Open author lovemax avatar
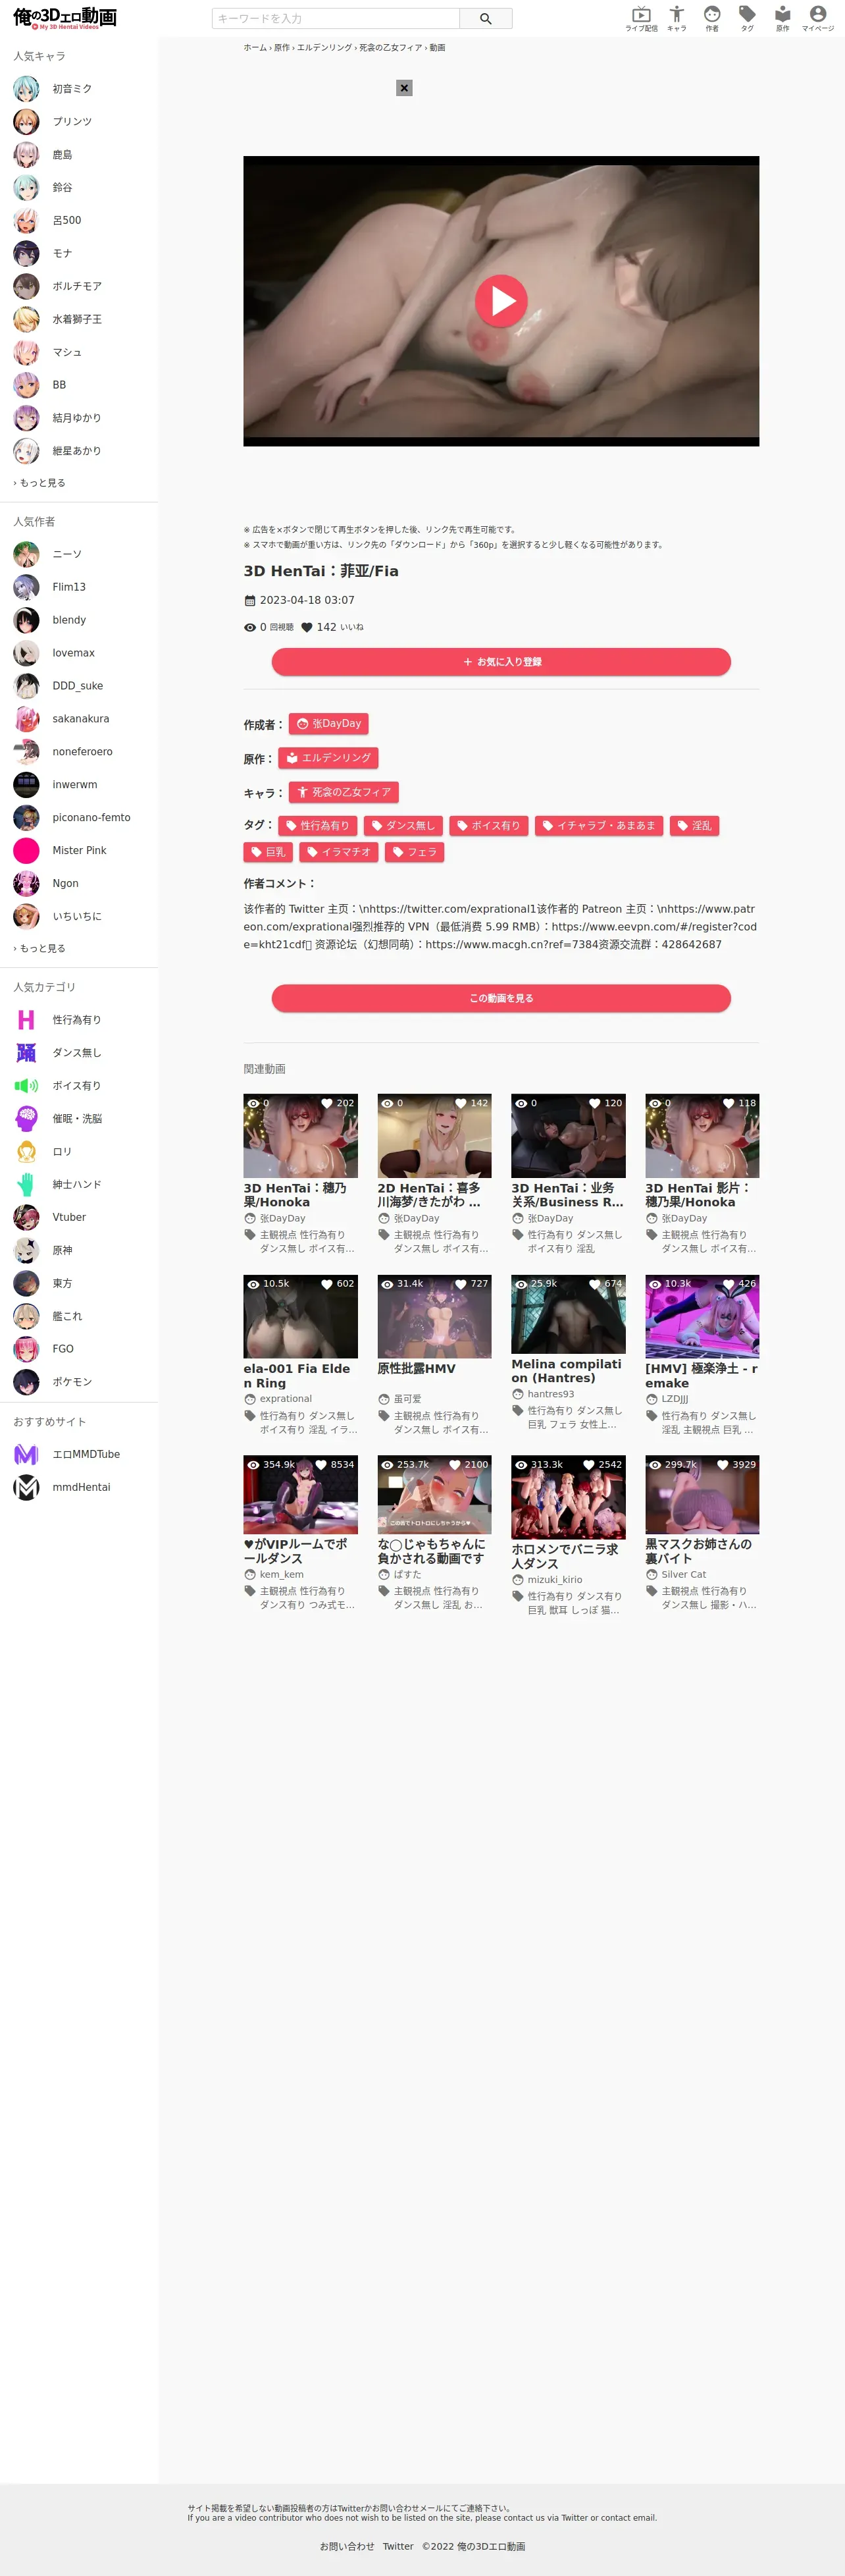 pos(26,653)
